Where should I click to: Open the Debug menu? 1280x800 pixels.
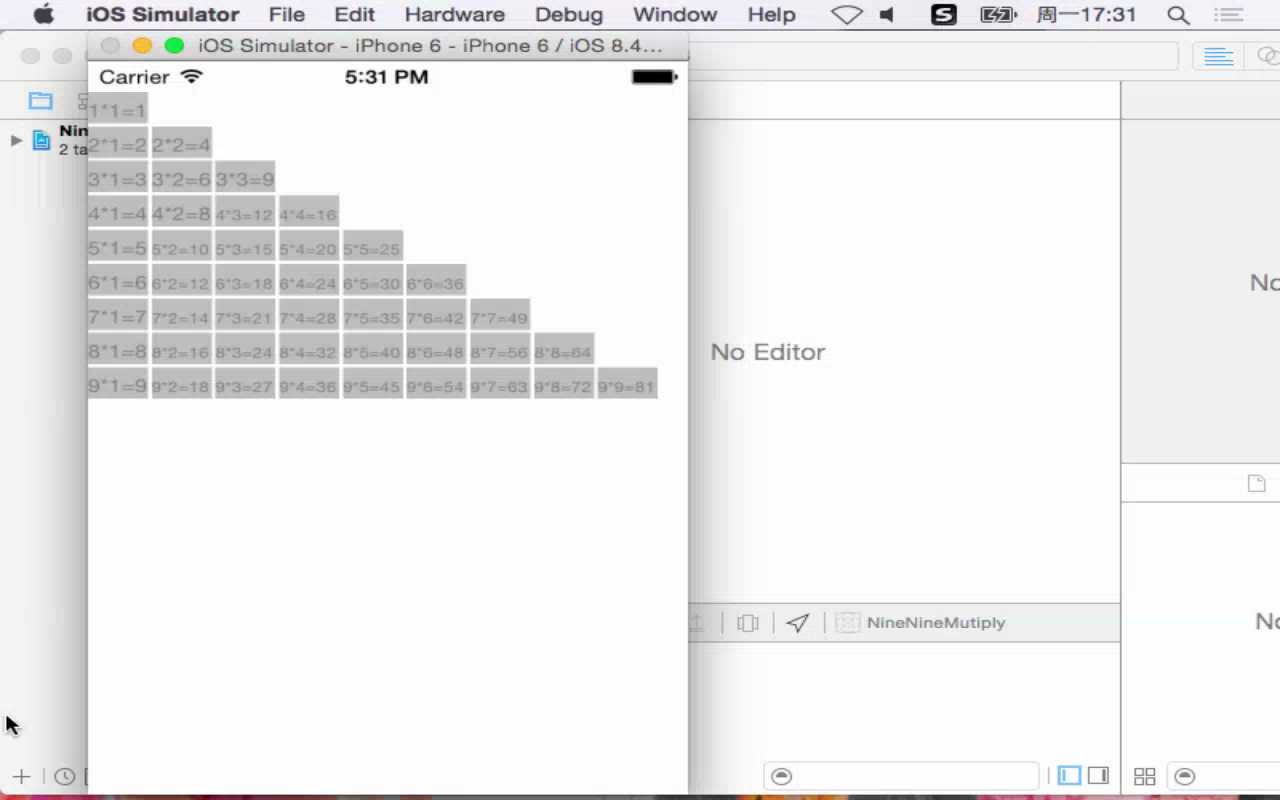point(568,14)
